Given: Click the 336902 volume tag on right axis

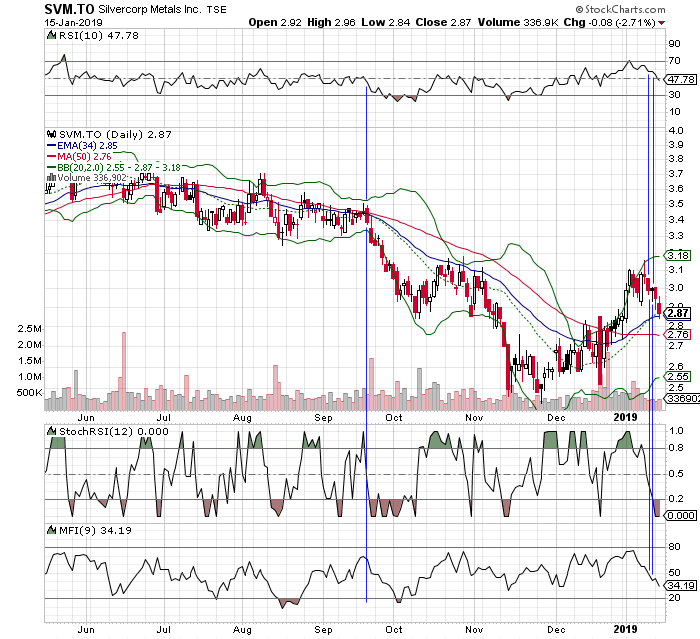Looking at the screenshot, I should pyautogui.click(x=683, y=398).
